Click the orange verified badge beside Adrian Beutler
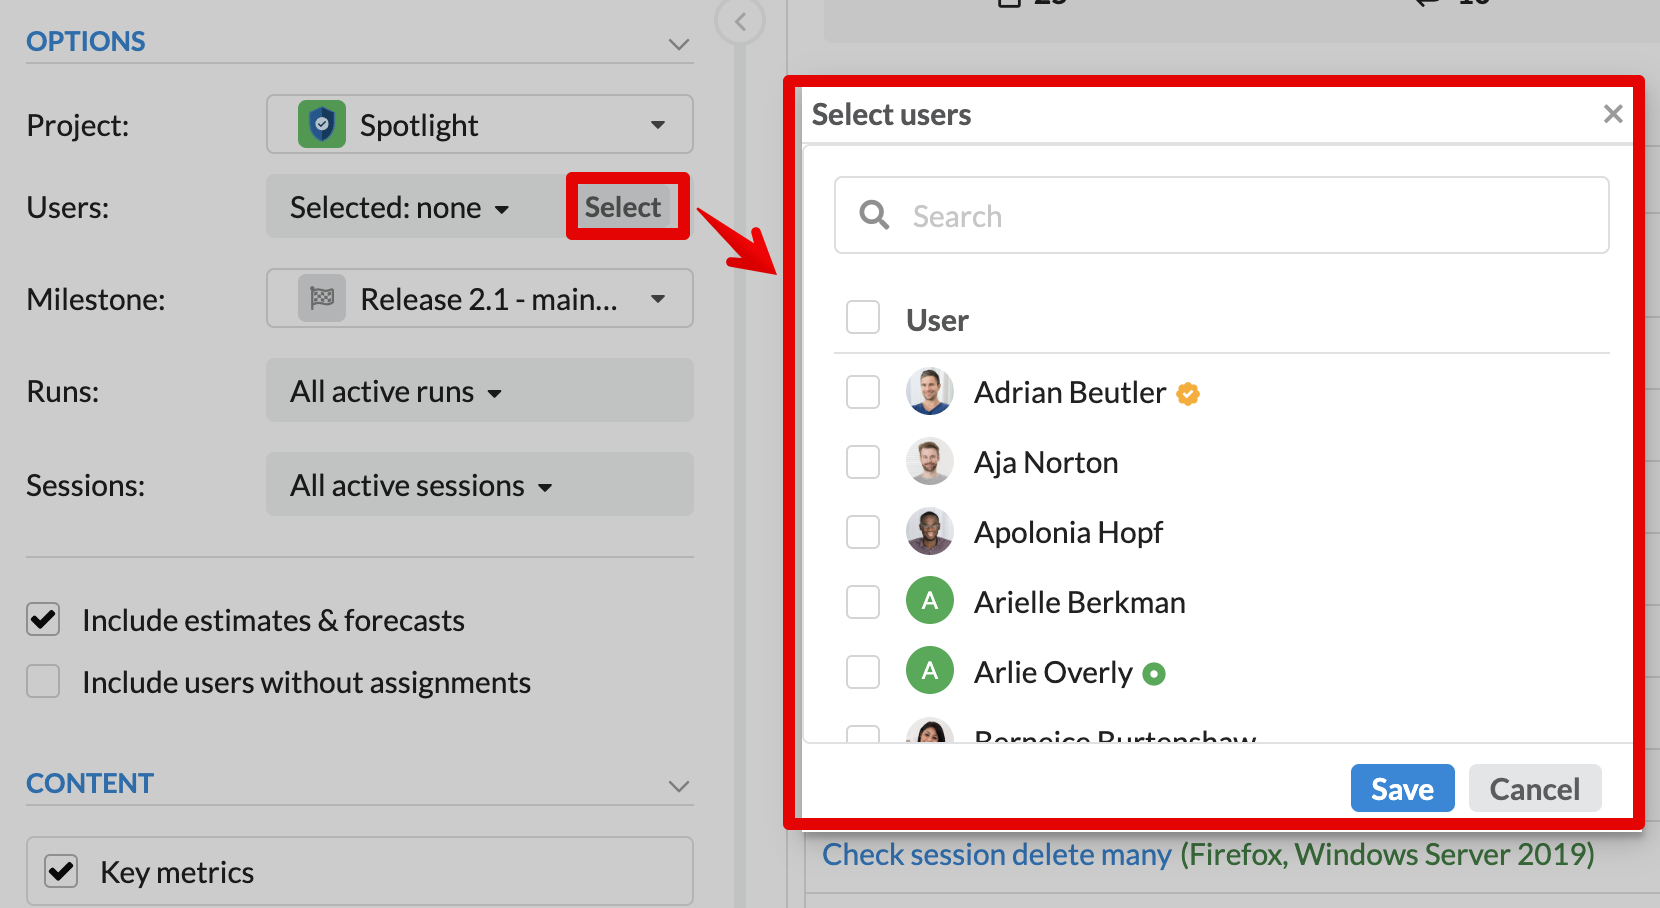Image resolution: width=1660 pixels, height=908 pixels. pyautogui.click(x=1188, y=394)
